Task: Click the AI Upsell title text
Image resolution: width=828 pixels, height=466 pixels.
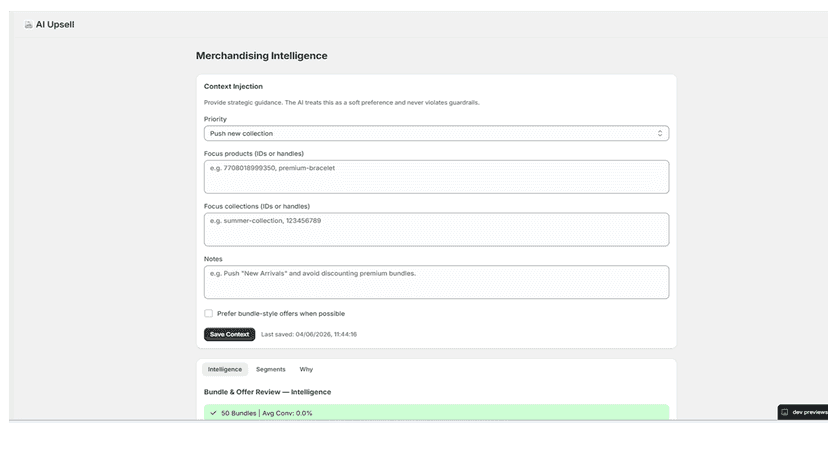Action: click(x=55, y=25)
